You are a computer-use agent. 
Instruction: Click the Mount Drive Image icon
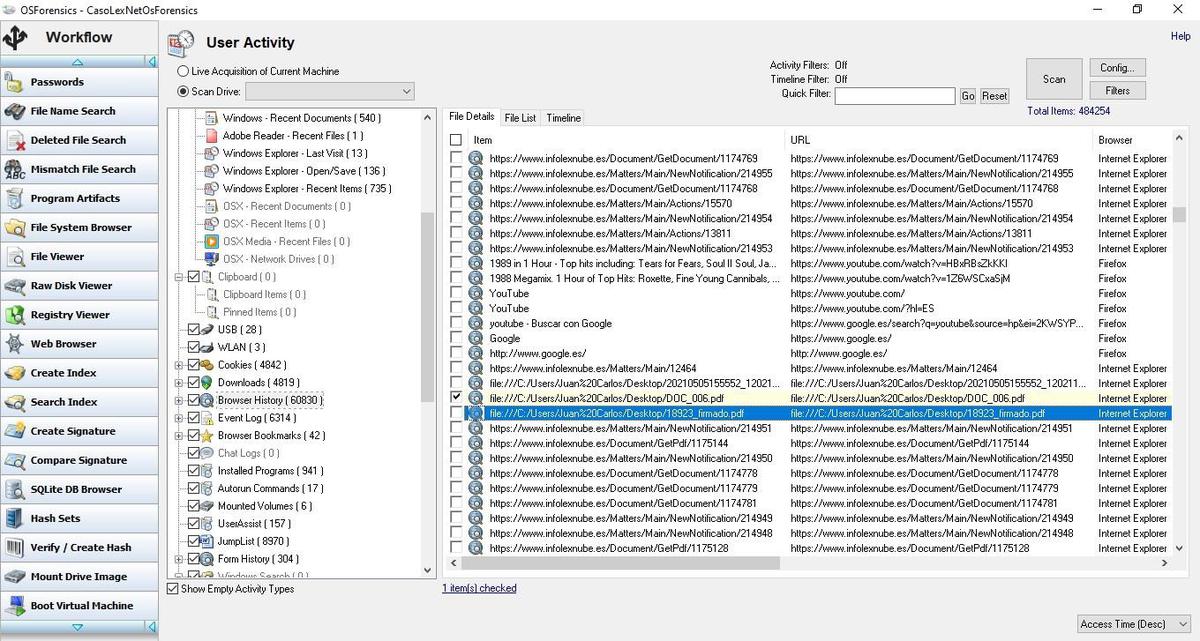coord(15,576)
